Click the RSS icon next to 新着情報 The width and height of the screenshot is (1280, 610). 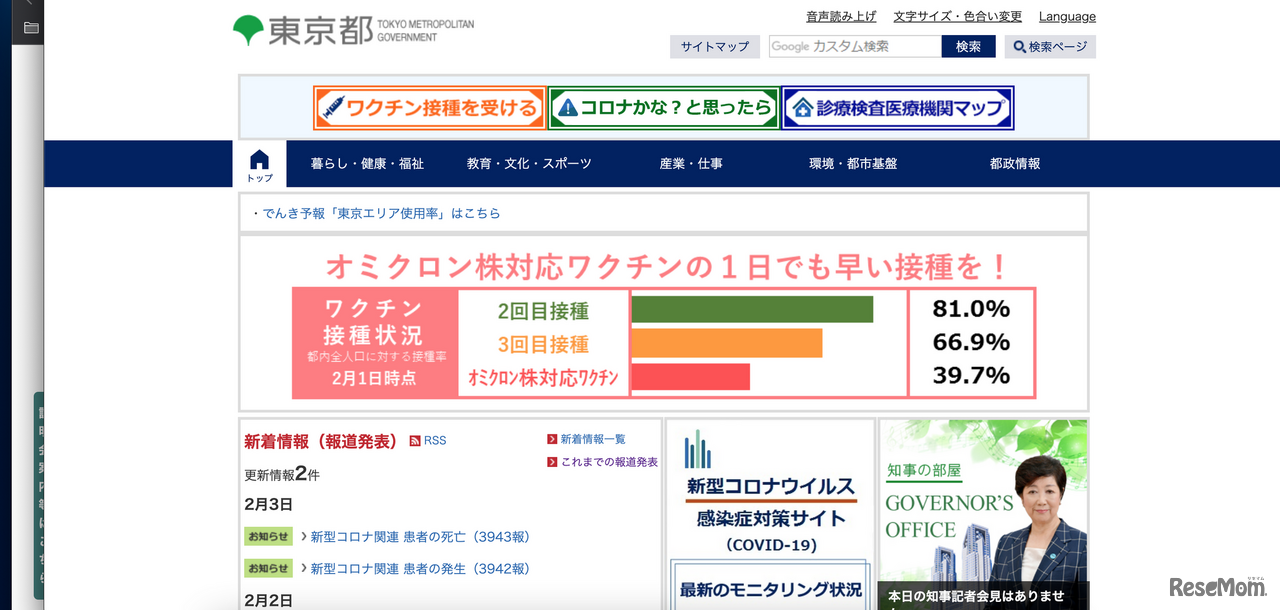[x=414, y=440]
